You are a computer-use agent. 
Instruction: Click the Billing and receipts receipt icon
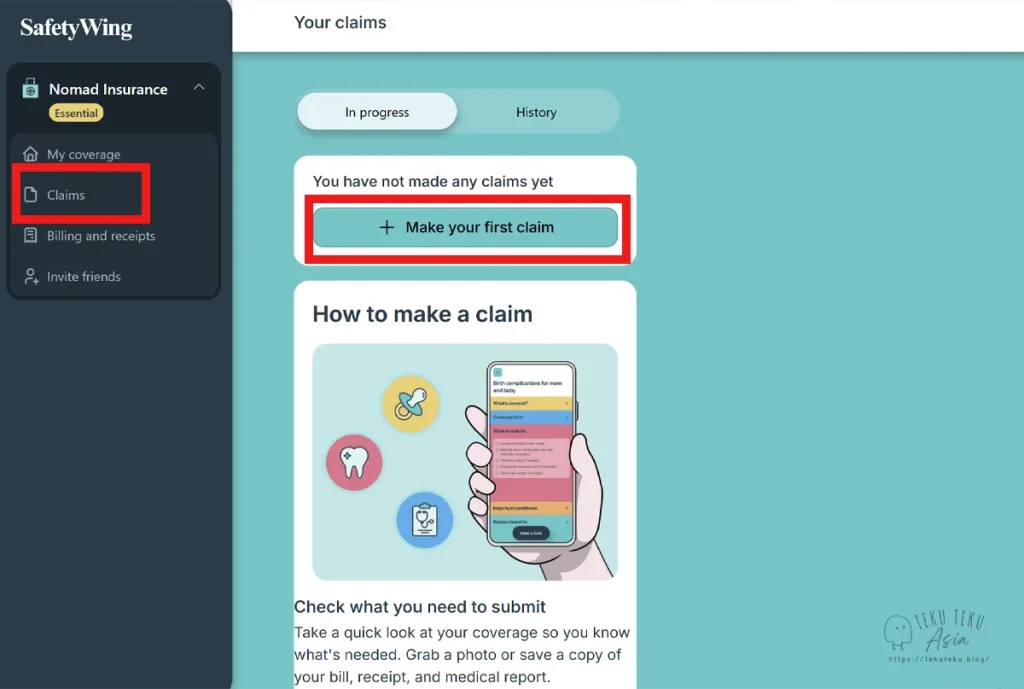tap(30, 236)
